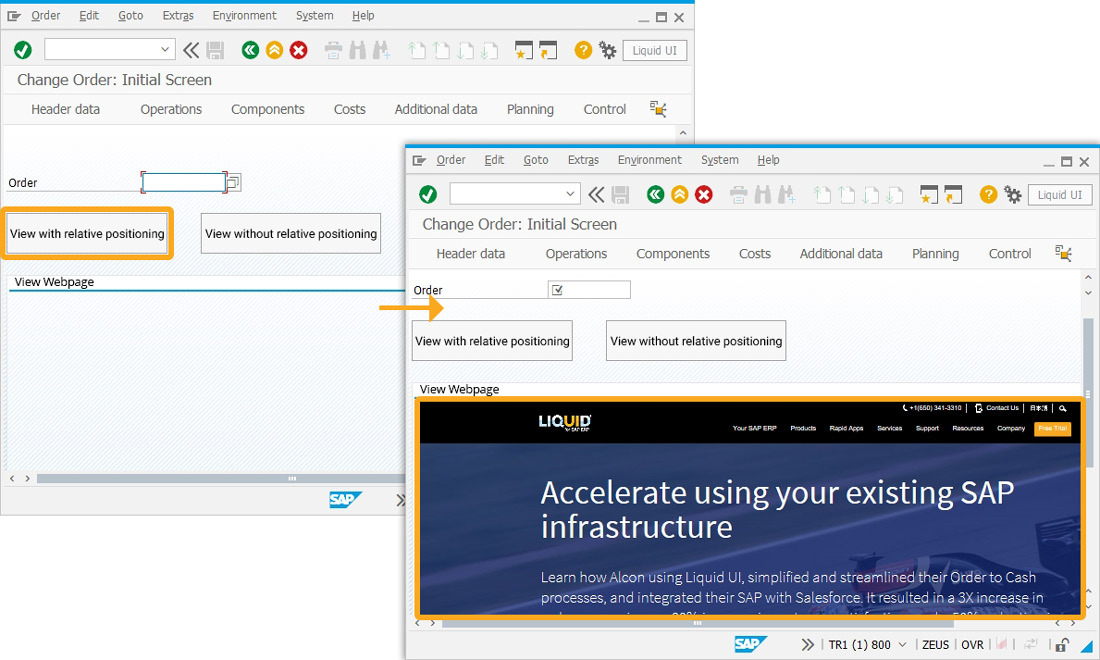This screenshot has height=660, width=1100.
Task: Click the green Enter checkmark in the front window
Action: [x=428, y=194]
